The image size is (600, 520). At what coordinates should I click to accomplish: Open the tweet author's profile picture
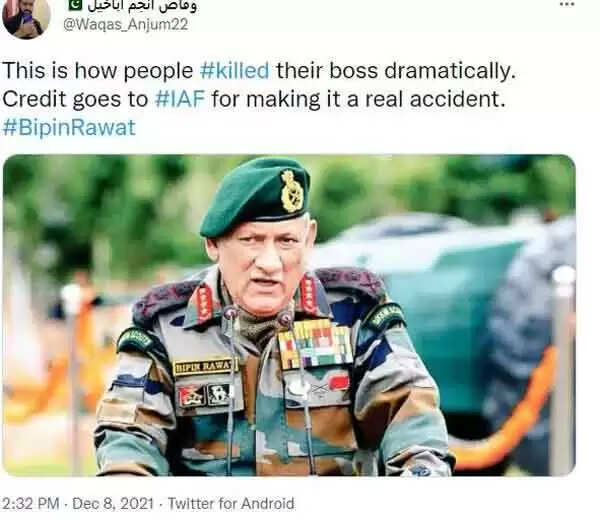click(26, 17)
